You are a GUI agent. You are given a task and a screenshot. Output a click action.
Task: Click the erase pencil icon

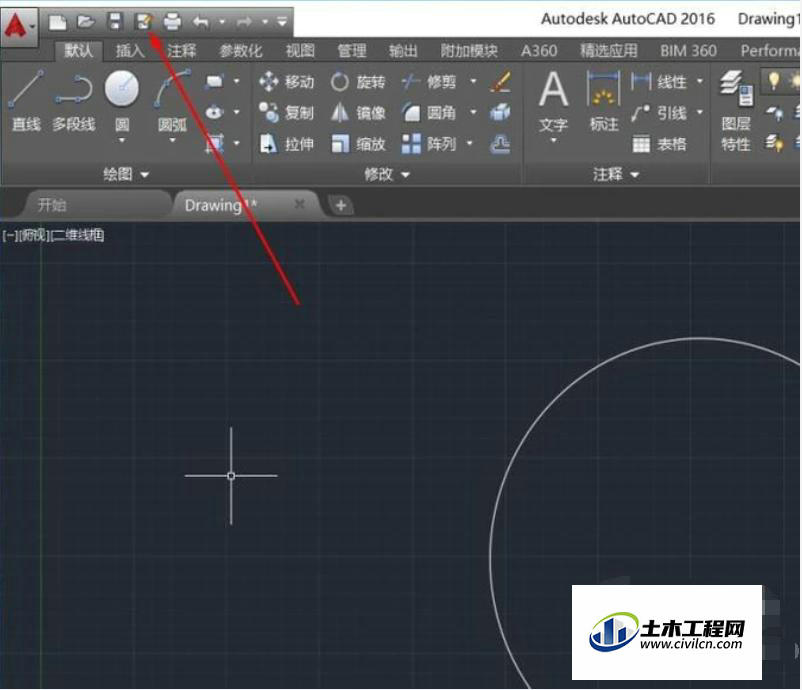[x=500, y=81]
